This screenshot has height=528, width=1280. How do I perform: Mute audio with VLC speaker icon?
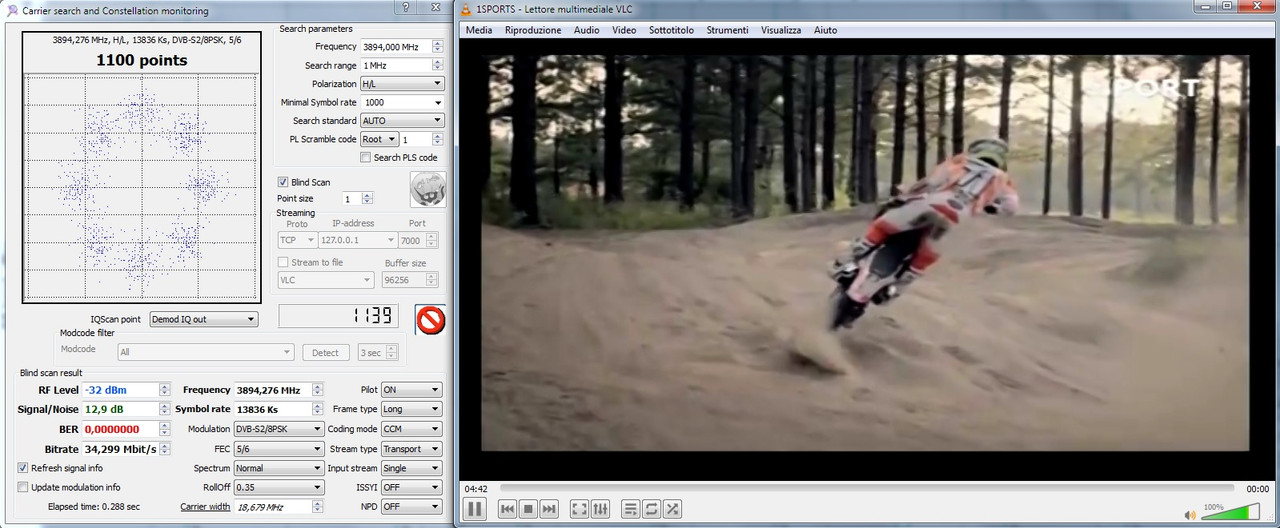1189,515
